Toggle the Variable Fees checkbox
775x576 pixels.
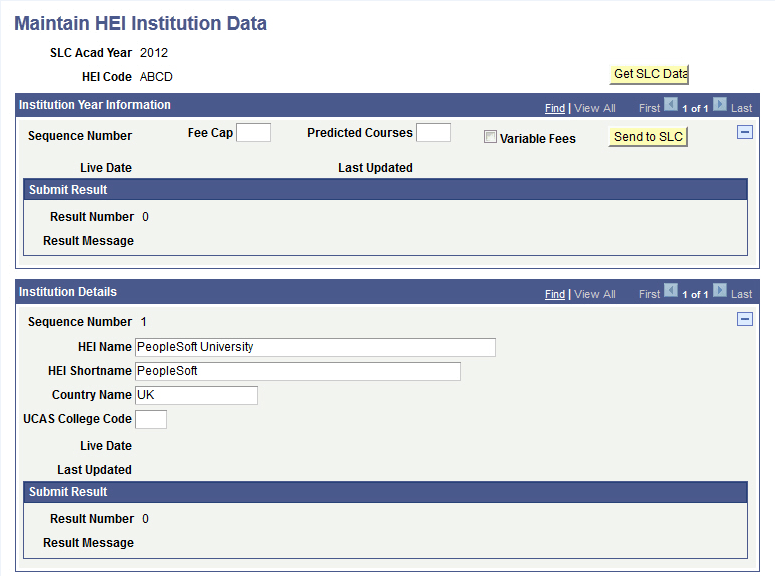point(490,137)
